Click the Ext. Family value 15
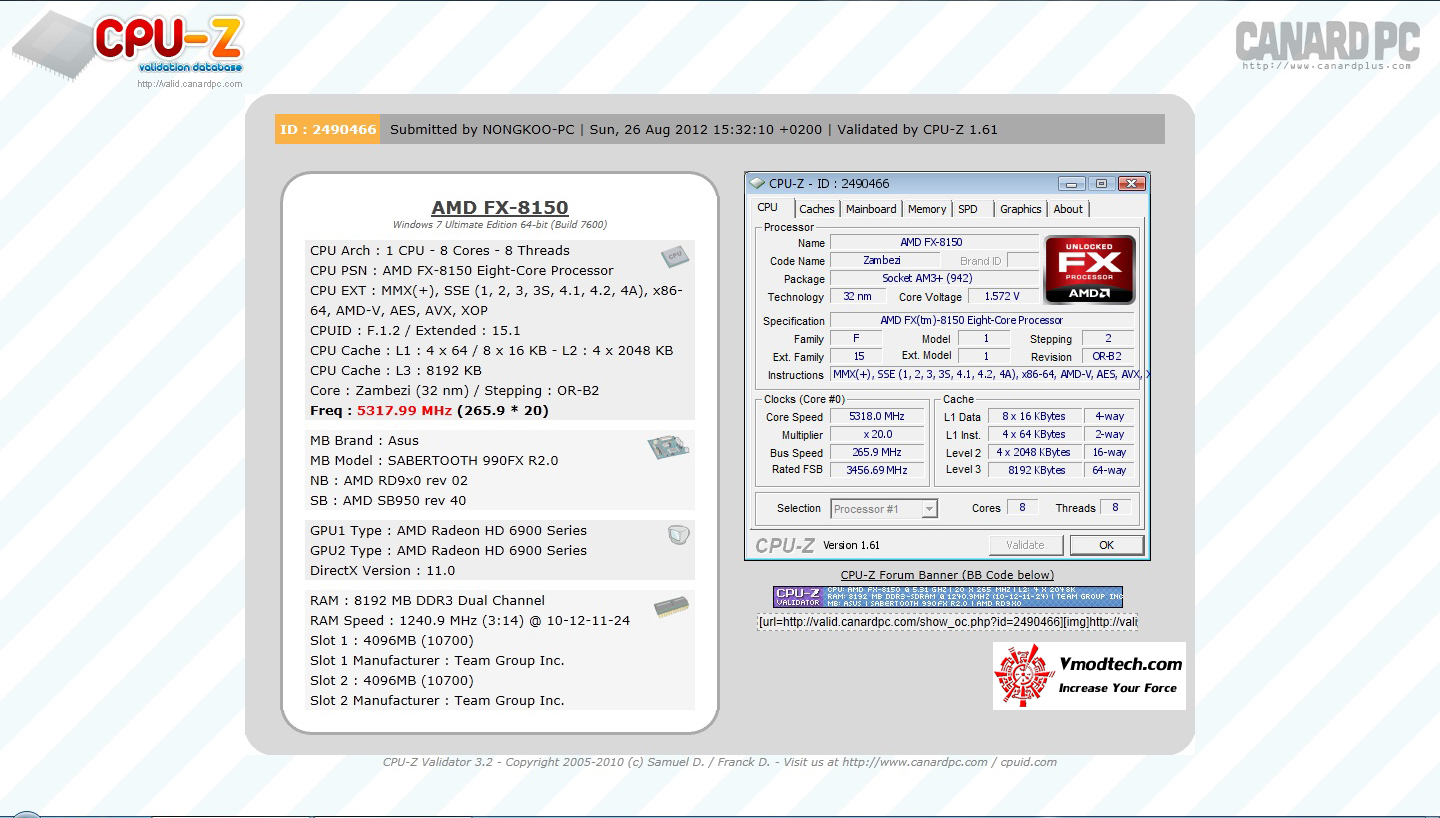The image size is (1440, 818). pyautogui.click(x=858, y=357)
